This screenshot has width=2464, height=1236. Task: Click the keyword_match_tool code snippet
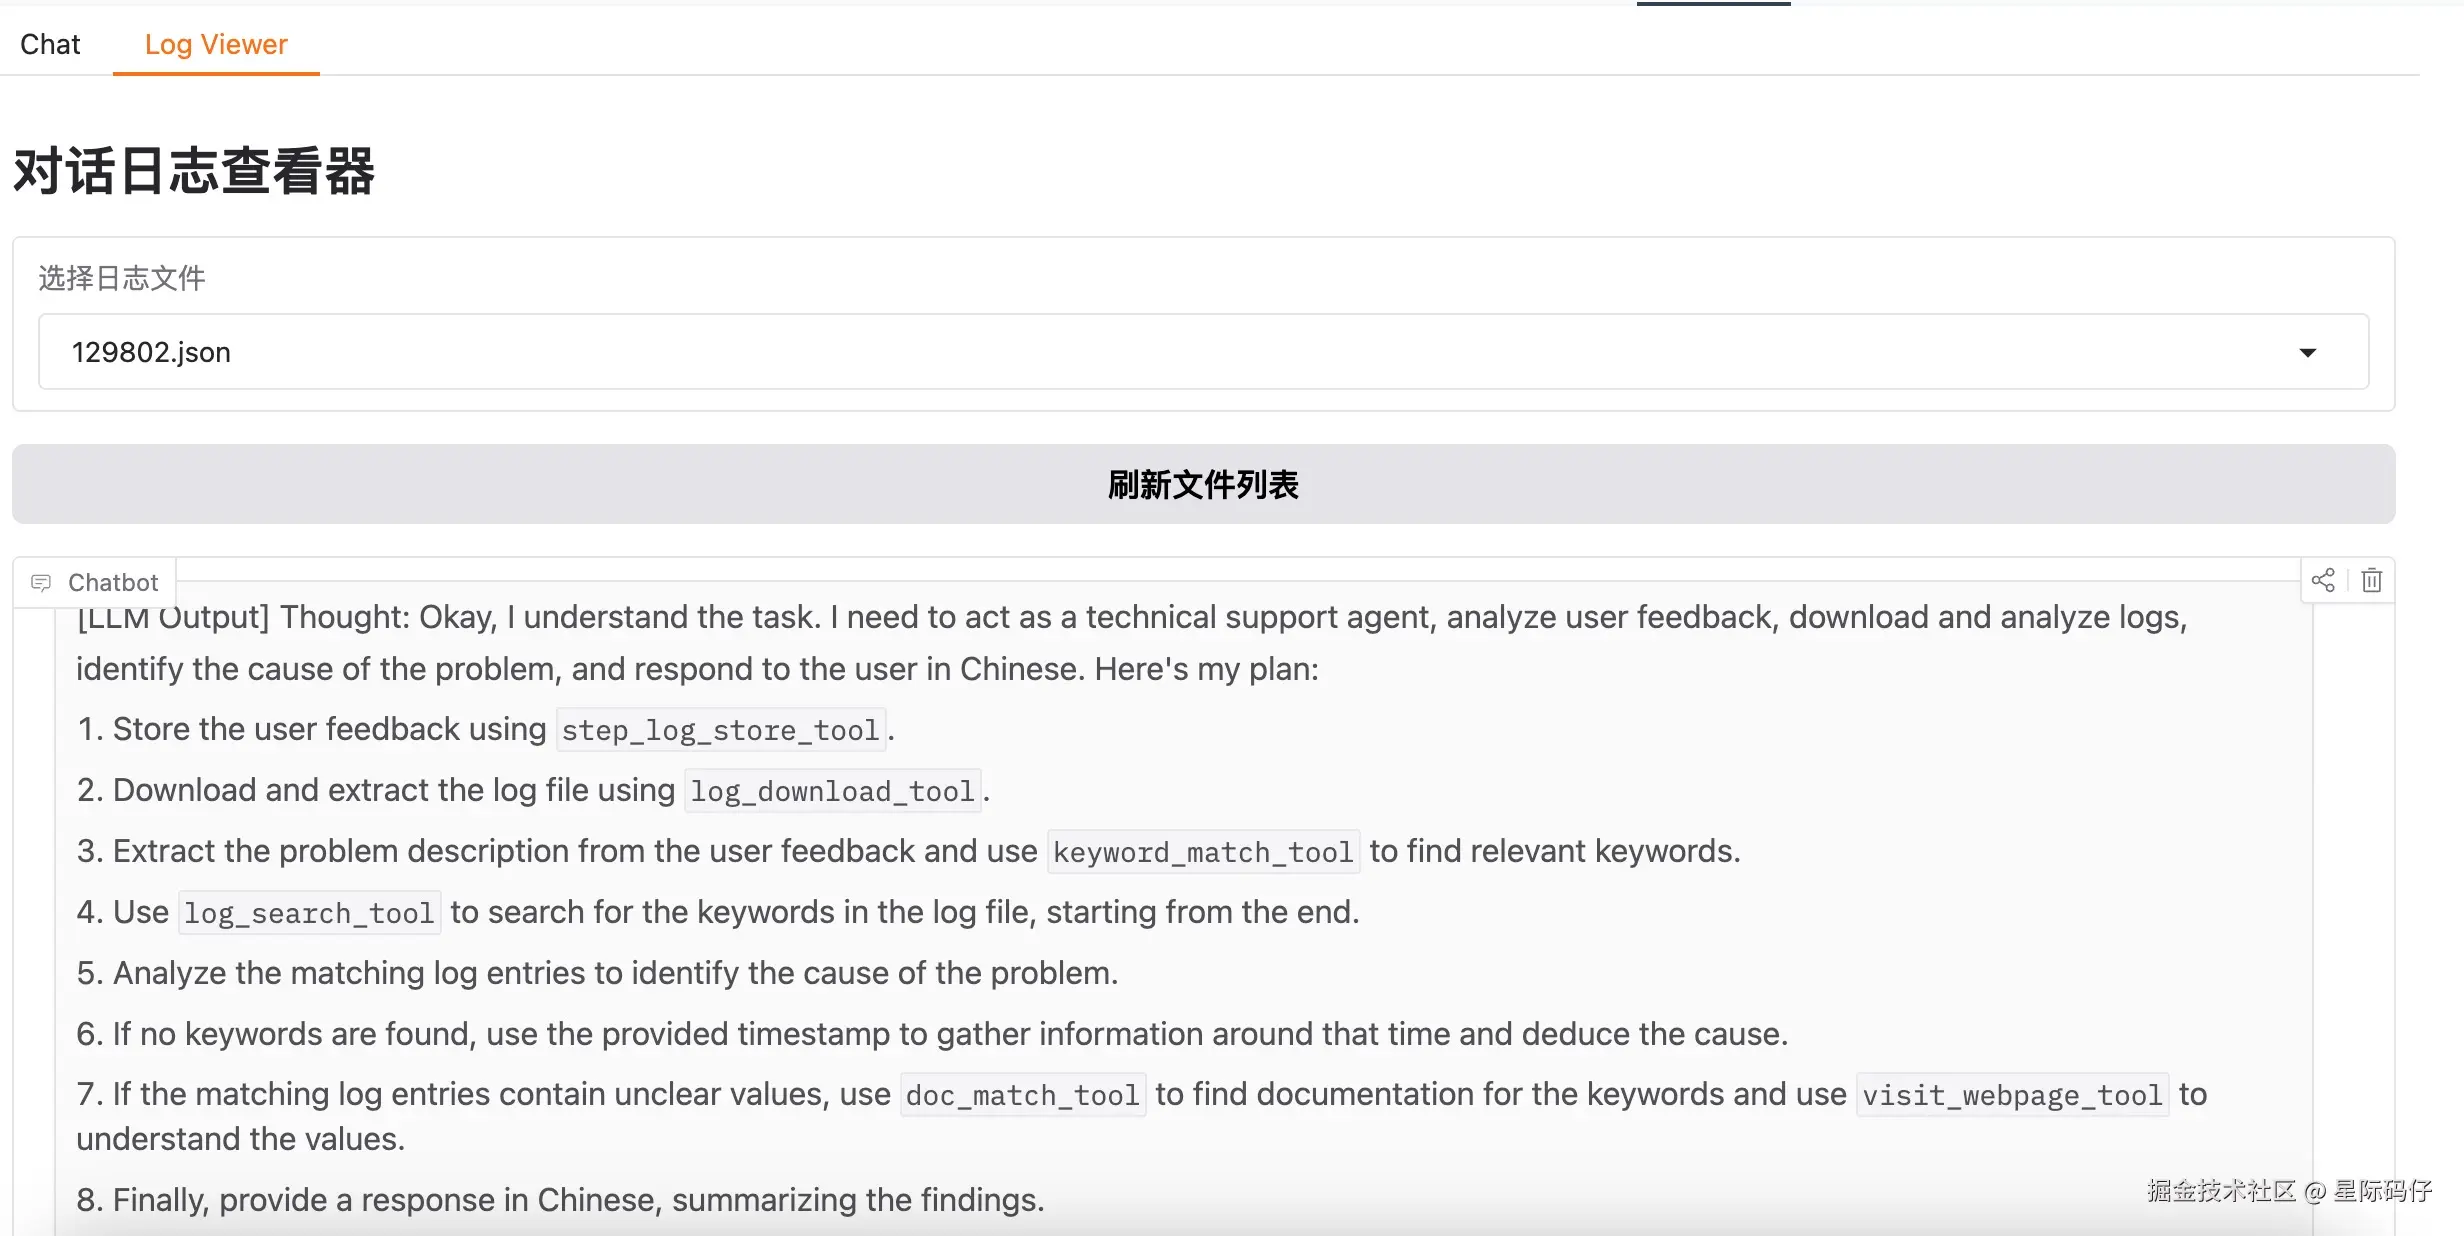(x=1203, y=852)
